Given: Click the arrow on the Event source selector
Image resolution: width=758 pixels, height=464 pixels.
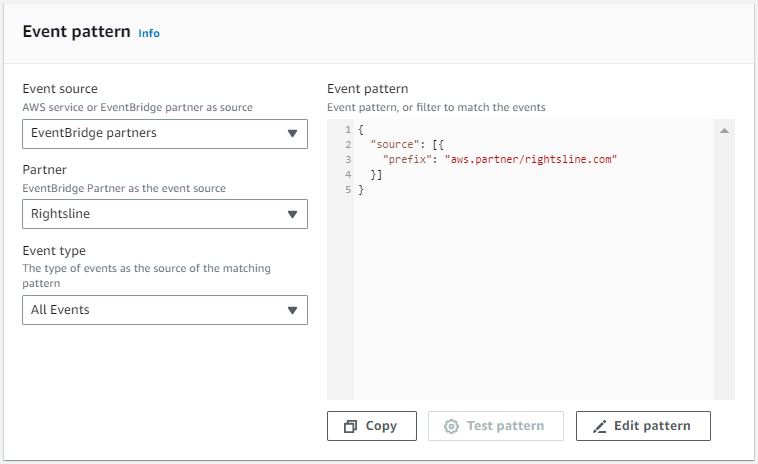Looking at the screenshot, I should click(x=292, y=133).
